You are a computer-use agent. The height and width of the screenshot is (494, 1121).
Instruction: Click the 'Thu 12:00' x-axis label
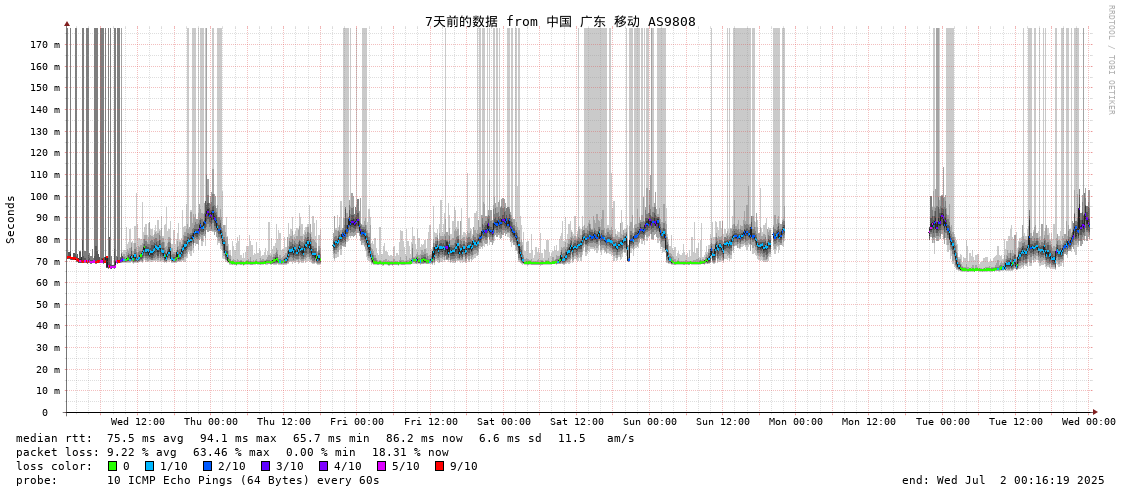284,422
